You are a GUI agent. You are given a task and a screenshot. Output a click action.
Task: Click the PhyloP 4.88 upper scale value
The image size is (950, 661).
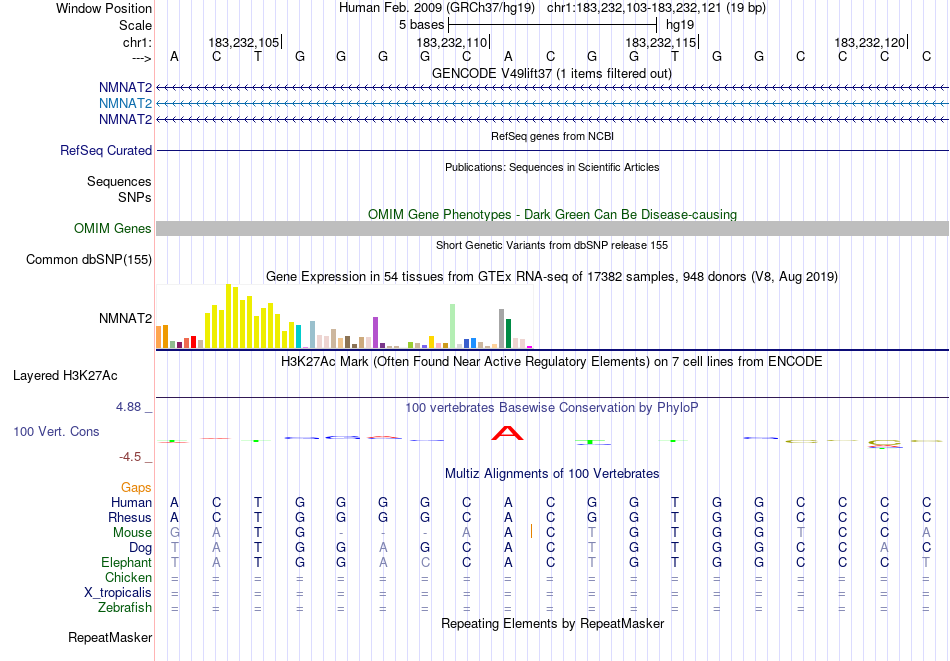click(x=129, y=407)
